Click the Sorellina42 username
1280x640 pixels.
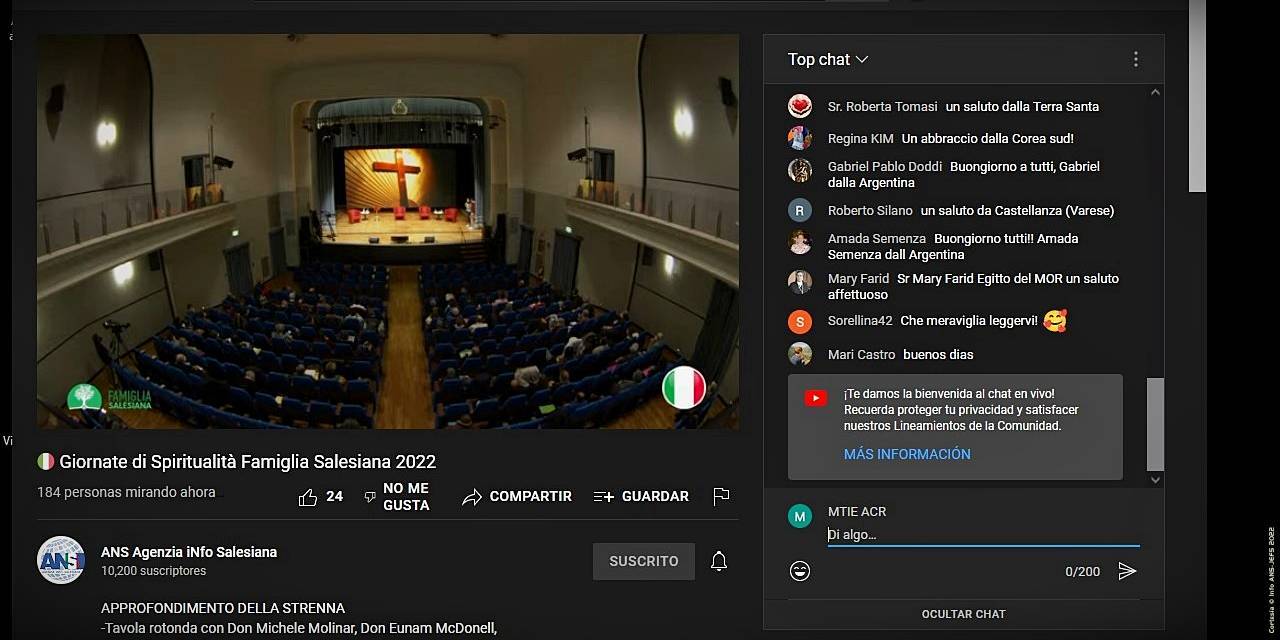pos(860,321)
